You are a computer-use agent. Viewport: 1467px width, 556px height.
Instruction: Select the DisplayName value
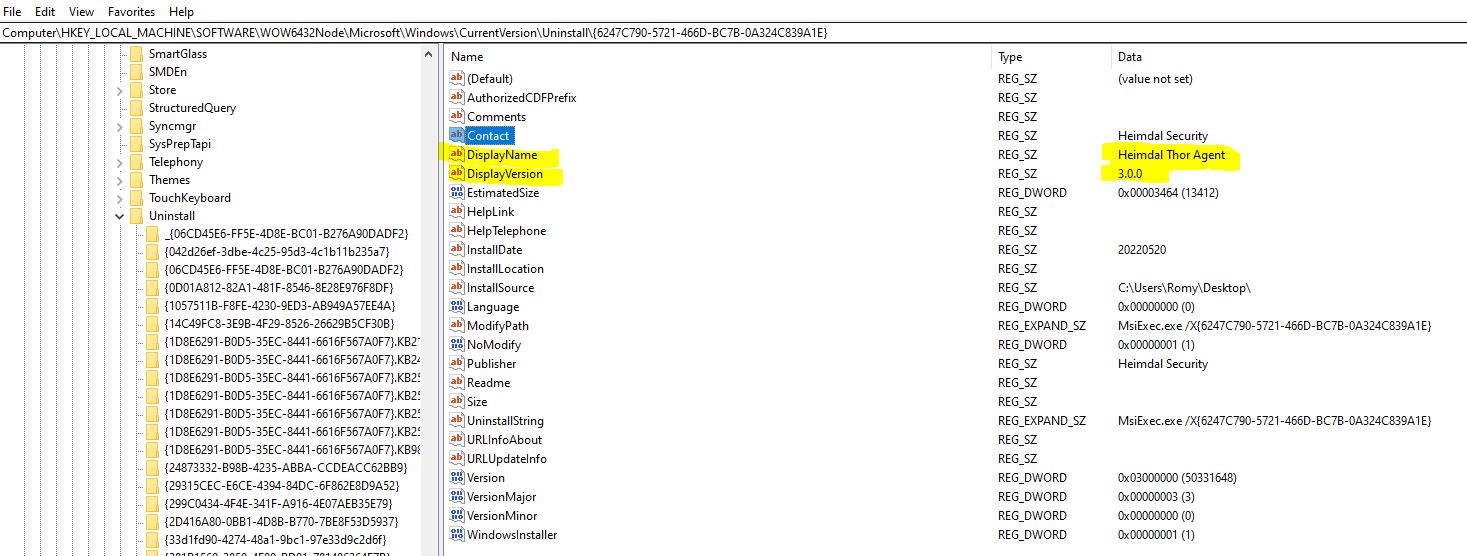pyautogui.click(x=502, y=155)
